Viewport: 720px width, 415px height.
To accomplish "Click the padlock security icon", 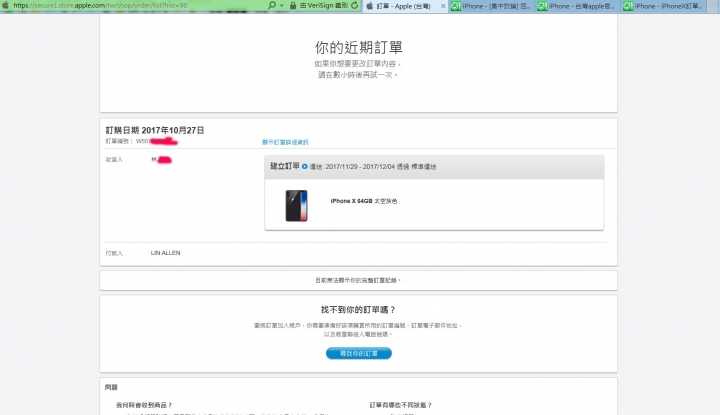I will pyautogui.click(x=292, y=6).
